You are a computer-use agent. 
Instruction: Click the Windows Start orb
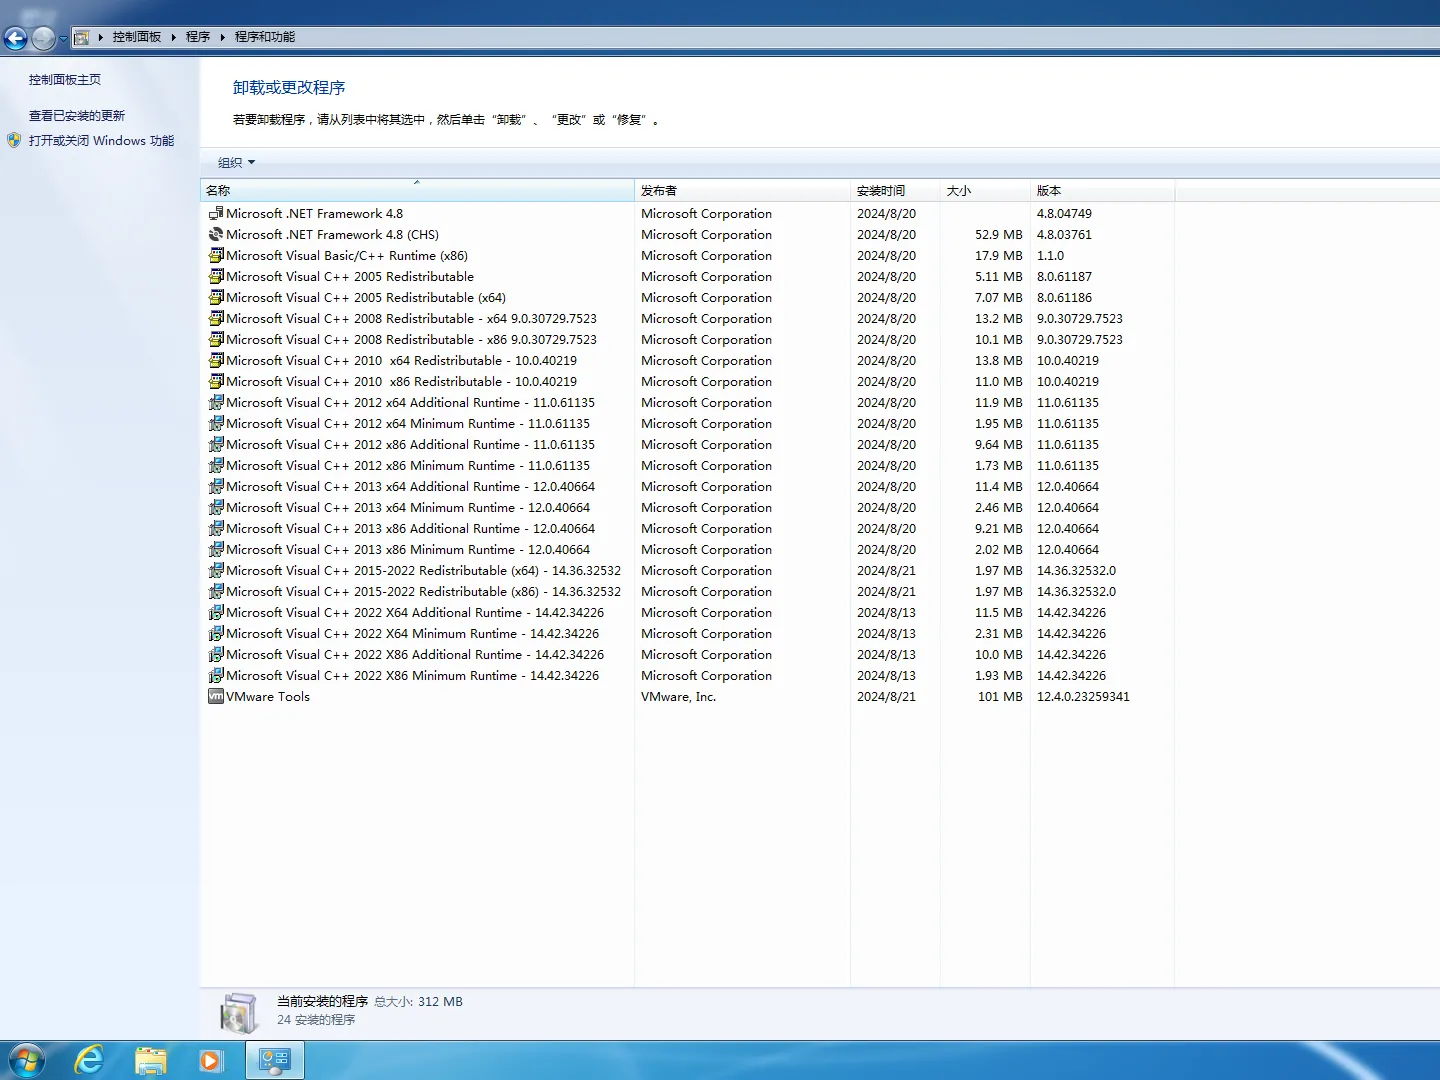(27, 1059)
